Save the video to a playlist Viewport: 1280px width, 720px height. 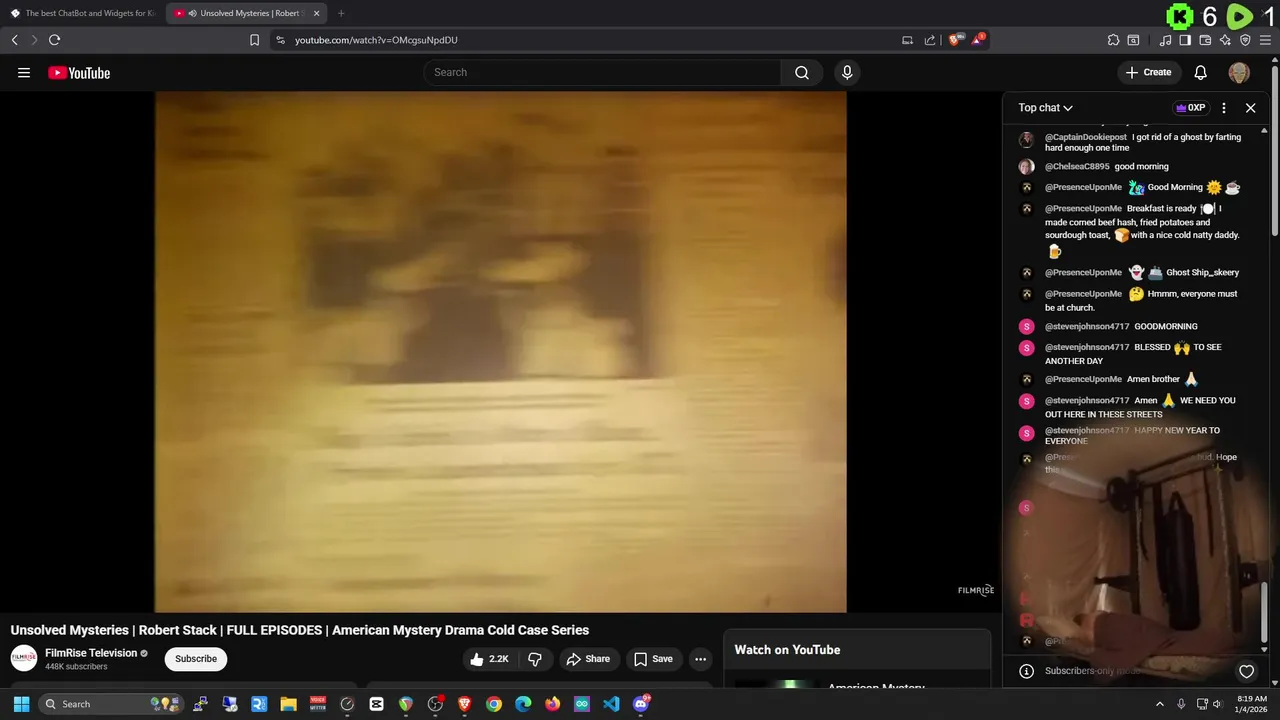pos(653,659)
